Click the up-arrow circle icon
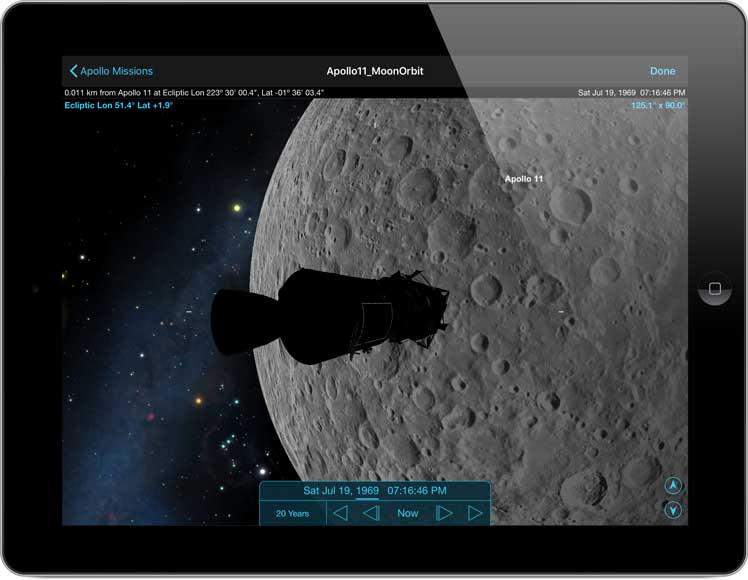748x580 pixels. (x=673, y=486)
